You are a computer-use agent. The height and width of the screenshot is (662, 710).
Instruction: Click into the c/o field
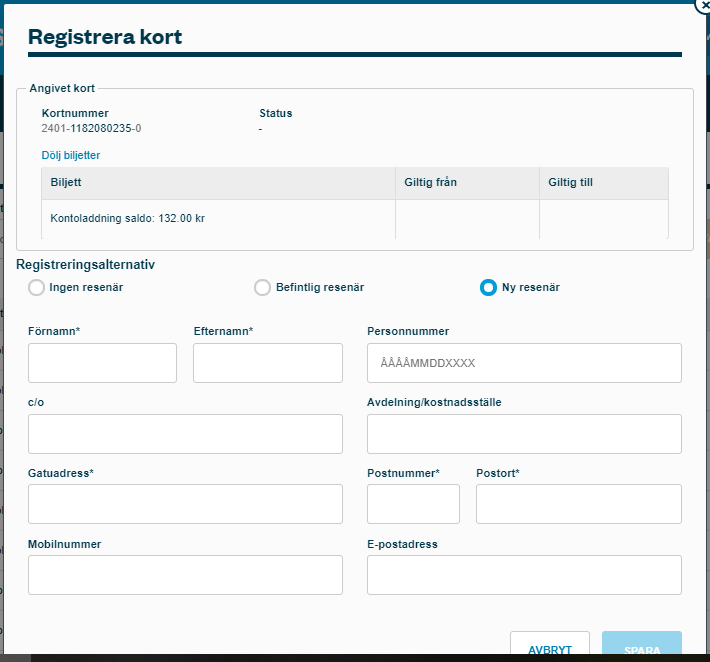click(x=185, y=434)
